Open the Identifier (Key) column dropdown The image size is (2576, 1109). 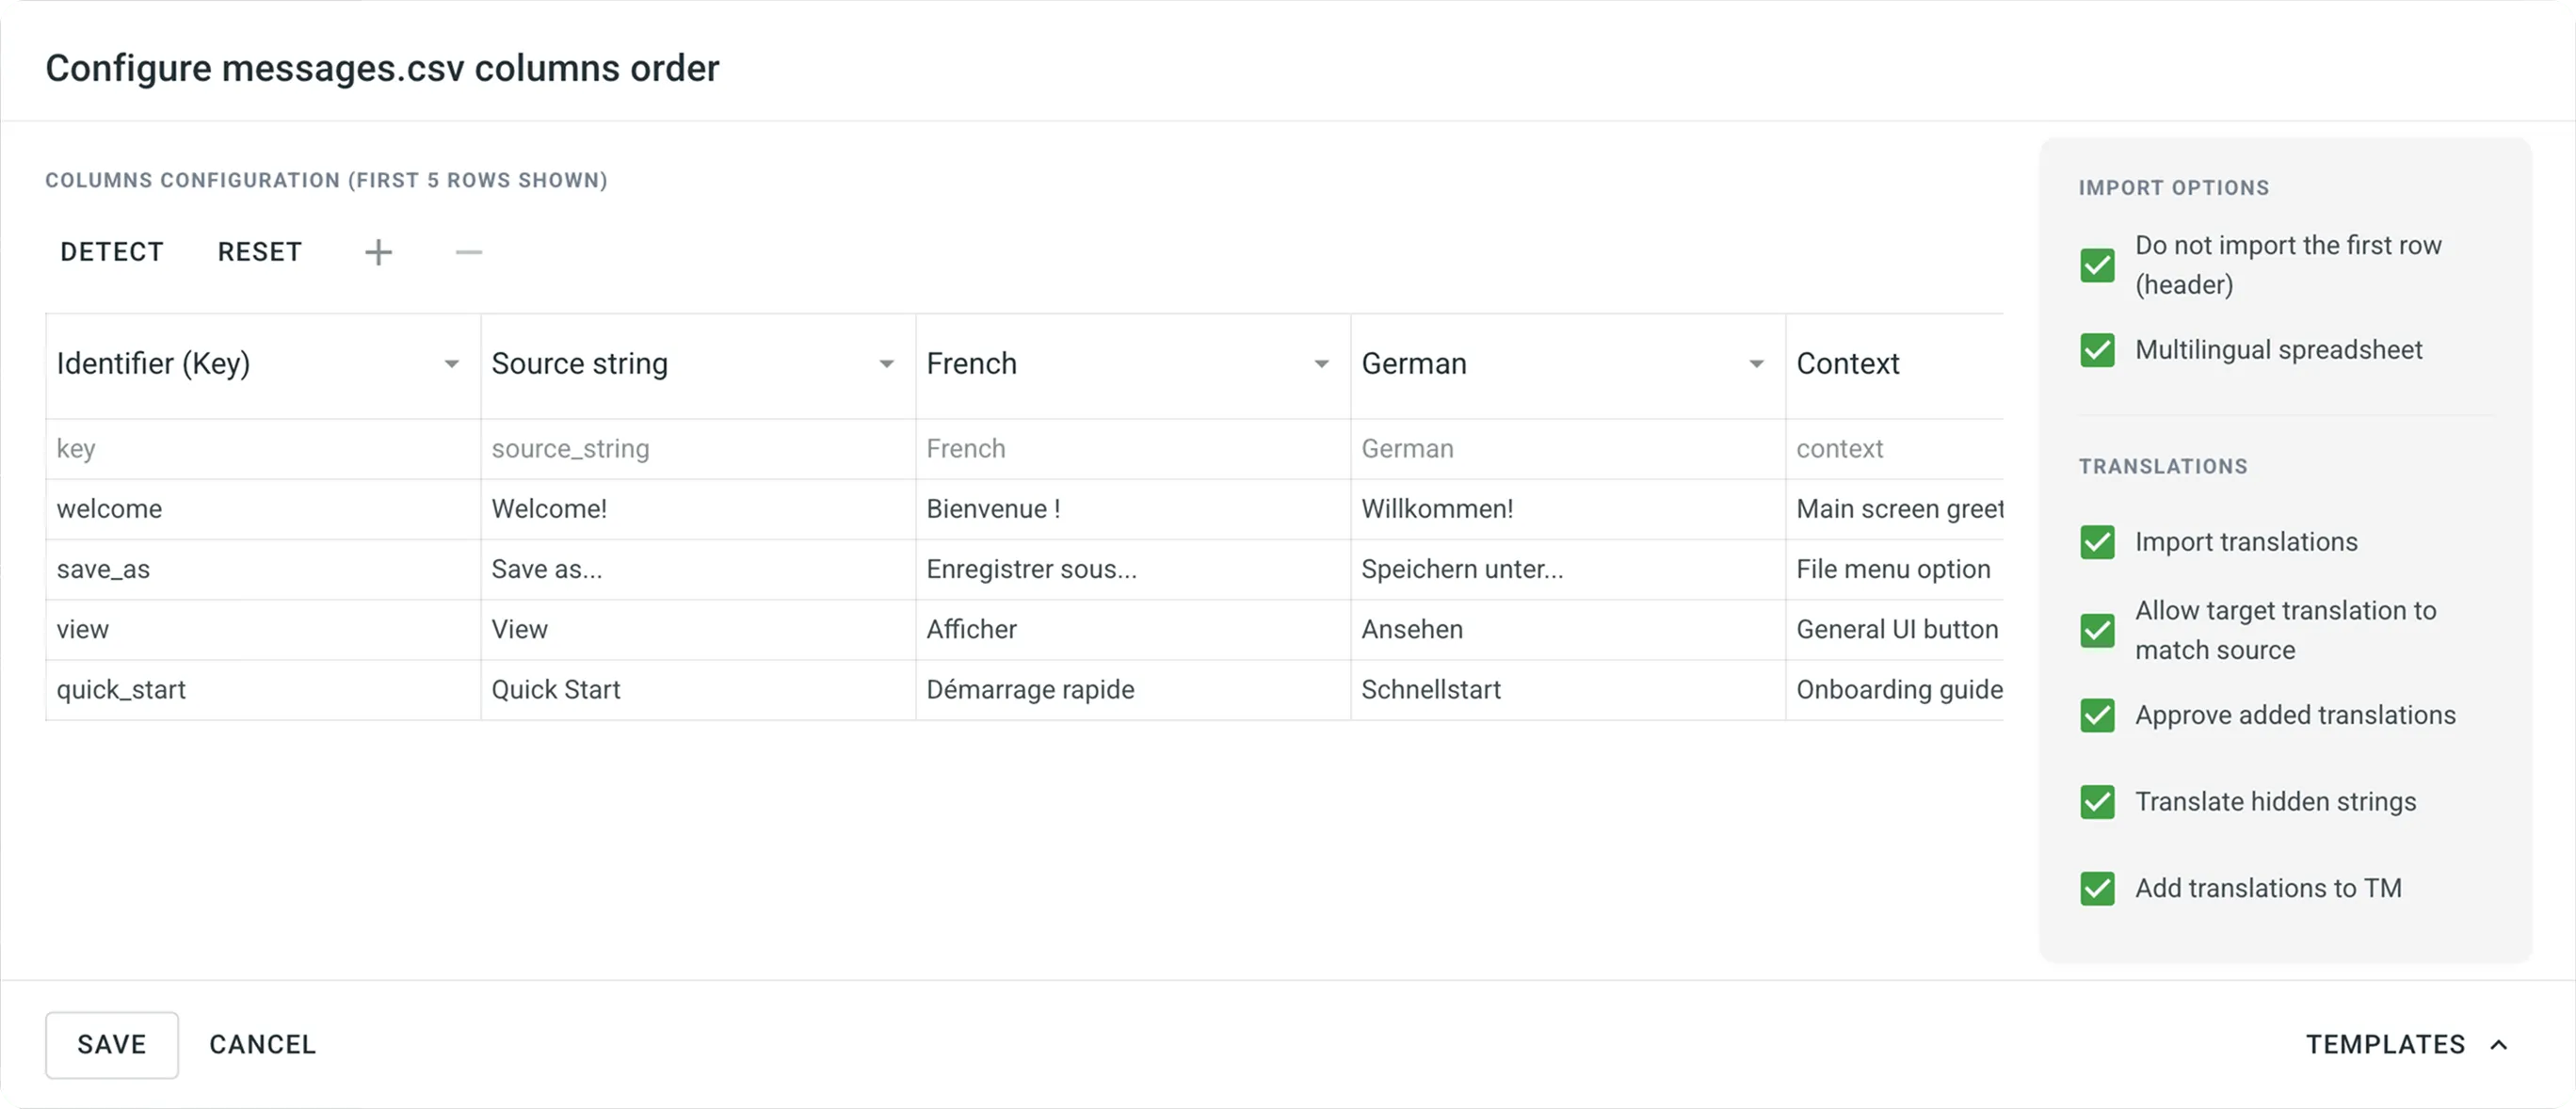tap(452, 363)
